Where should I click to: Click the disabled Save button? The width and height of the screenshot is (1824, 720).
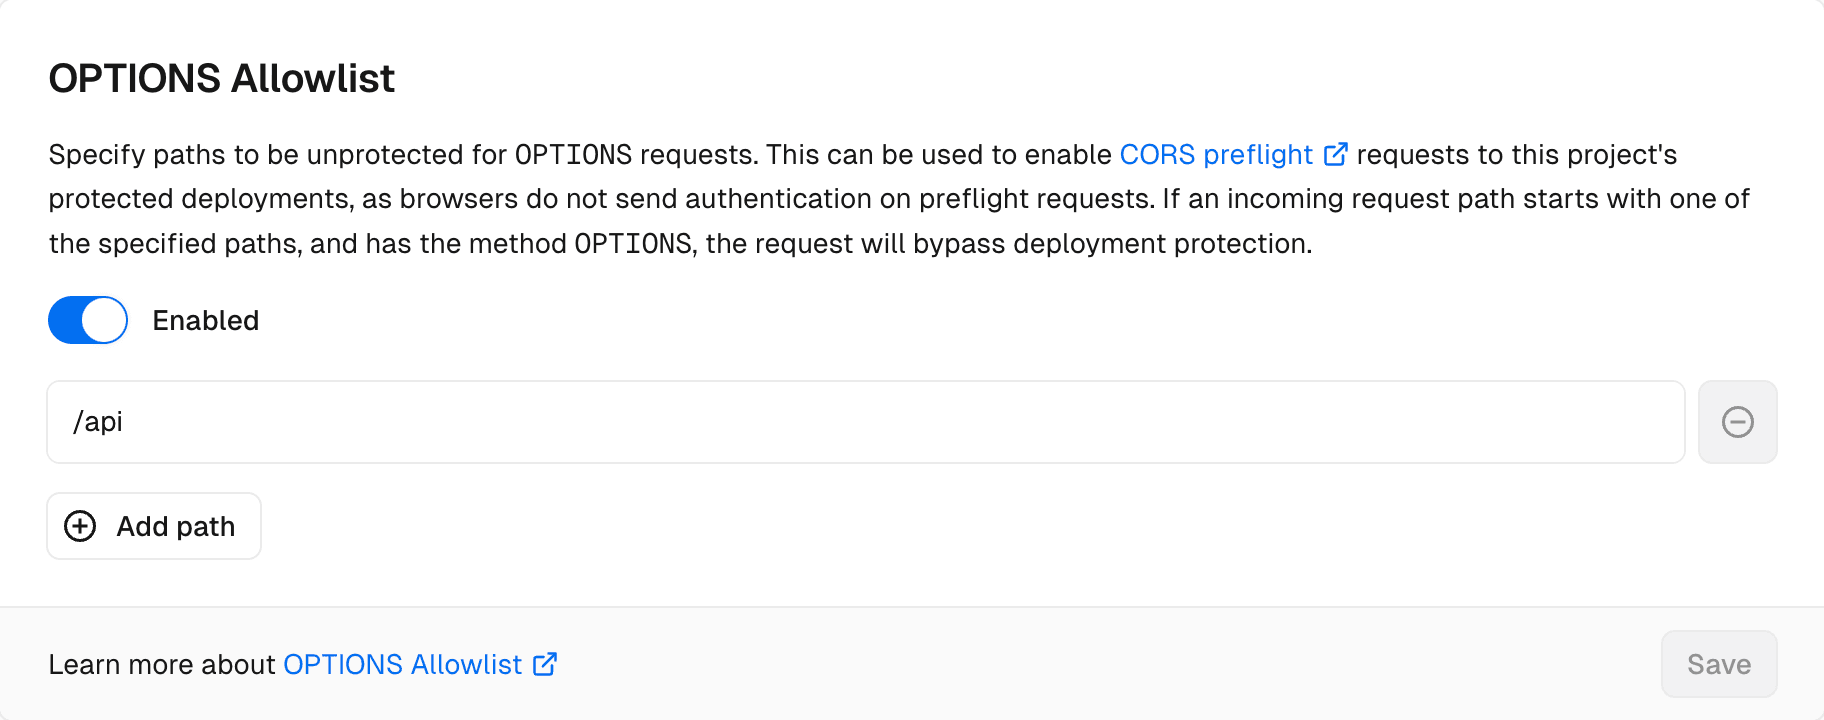coord(1718,664)
